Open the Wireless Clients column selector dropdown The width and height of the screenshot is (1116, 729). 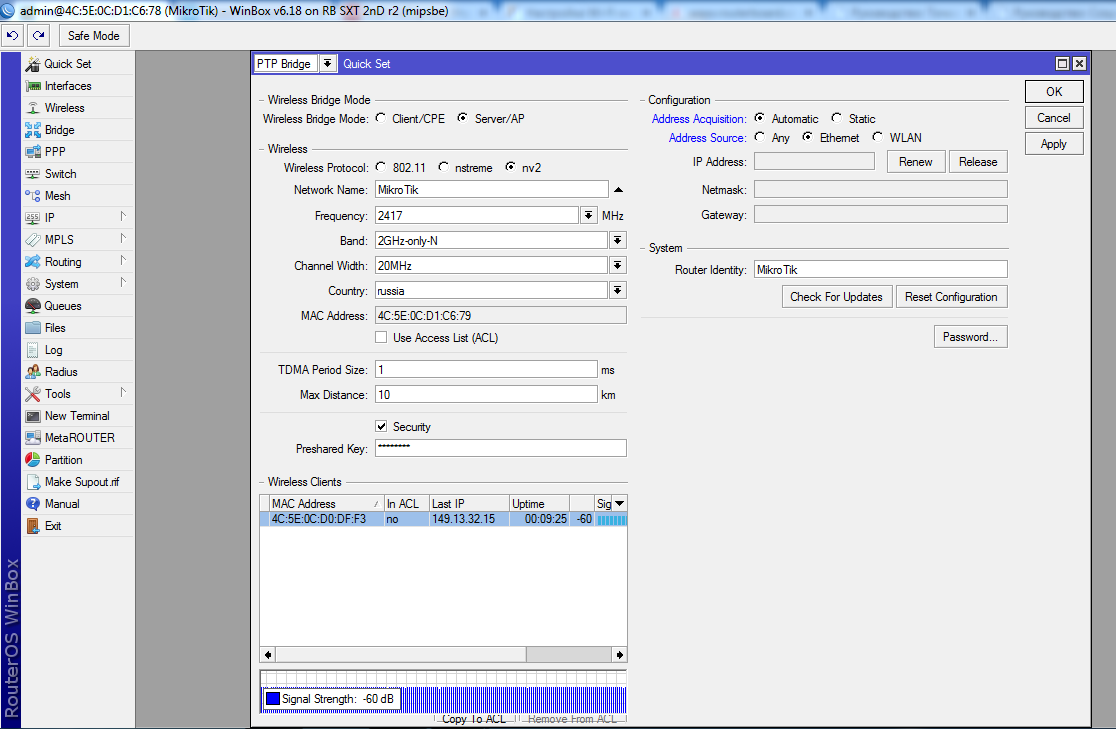pyautogui.click(x=620, y=504)
